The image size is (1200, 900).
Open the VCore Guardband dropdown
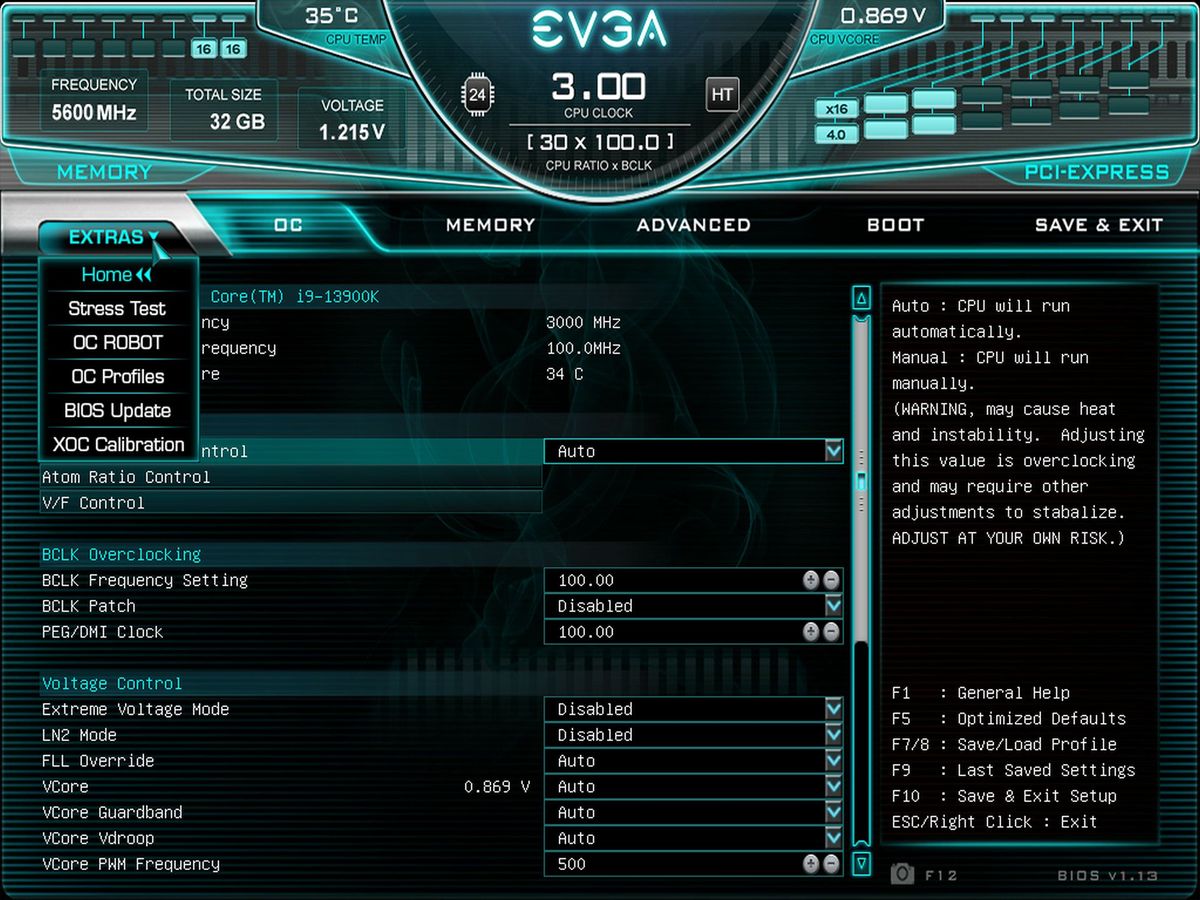point(694,813)
